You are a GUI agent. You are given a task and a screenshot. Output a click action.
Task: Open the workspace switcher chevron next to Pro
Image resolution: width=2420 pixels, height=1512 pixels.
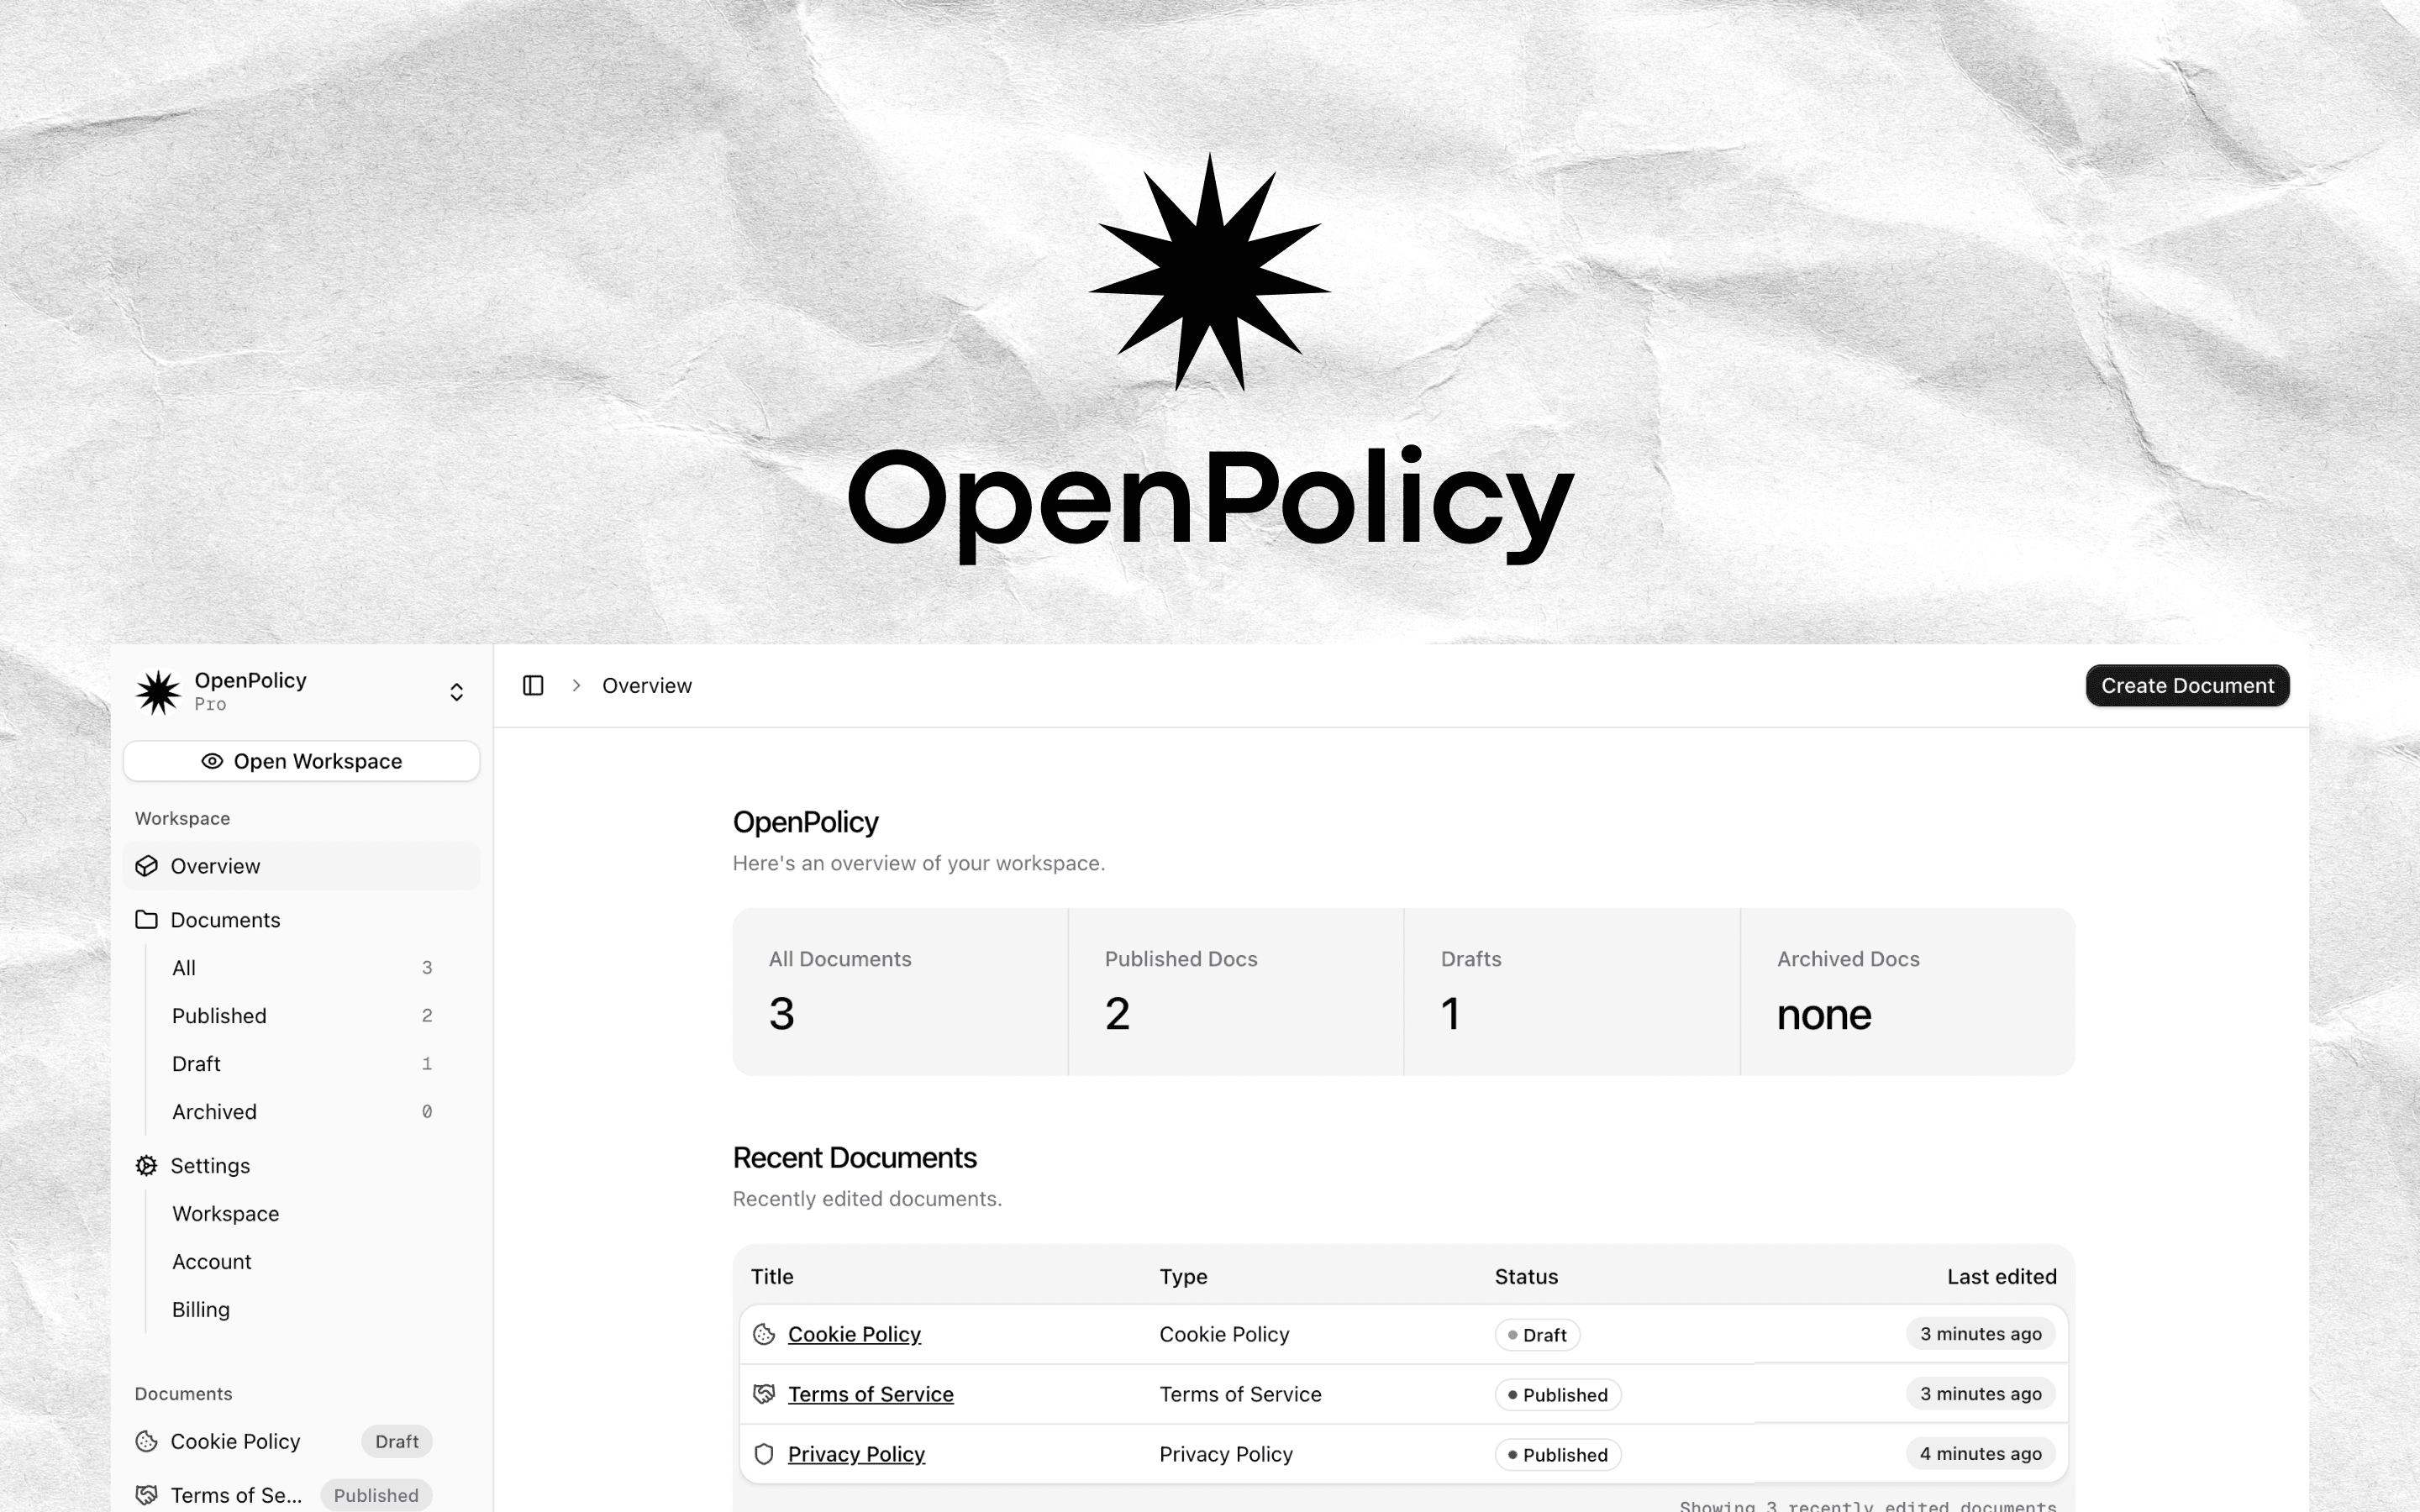click(457, 691)
